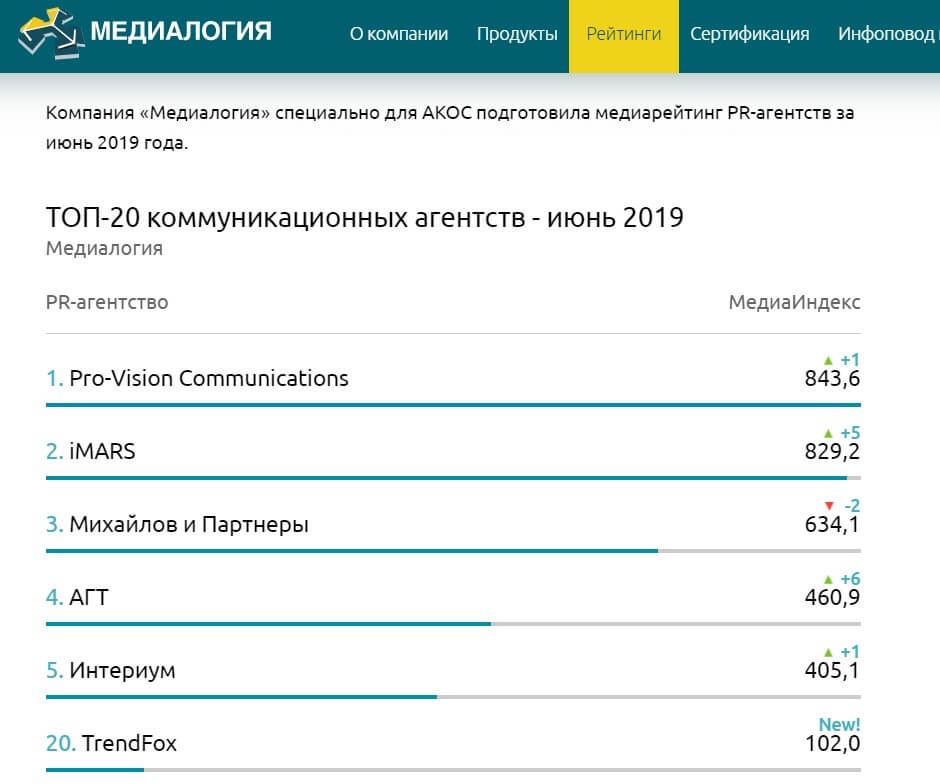940x784 pixels.
Task: Click the iMARS progress bar
Action: tap(453, 478)
